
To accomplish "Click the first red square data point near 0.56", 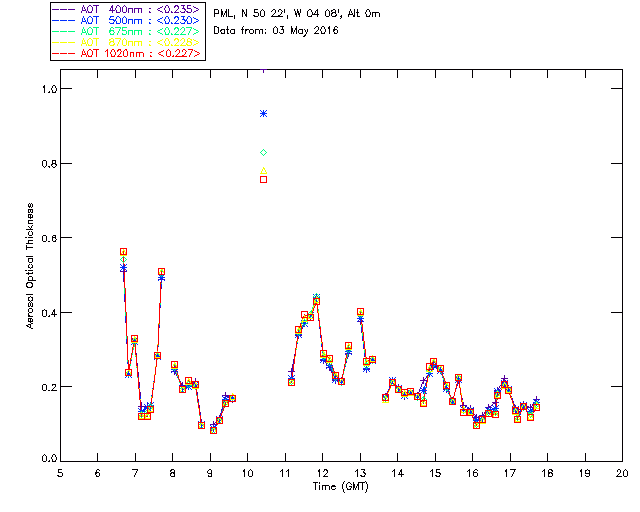I will 123,252.
